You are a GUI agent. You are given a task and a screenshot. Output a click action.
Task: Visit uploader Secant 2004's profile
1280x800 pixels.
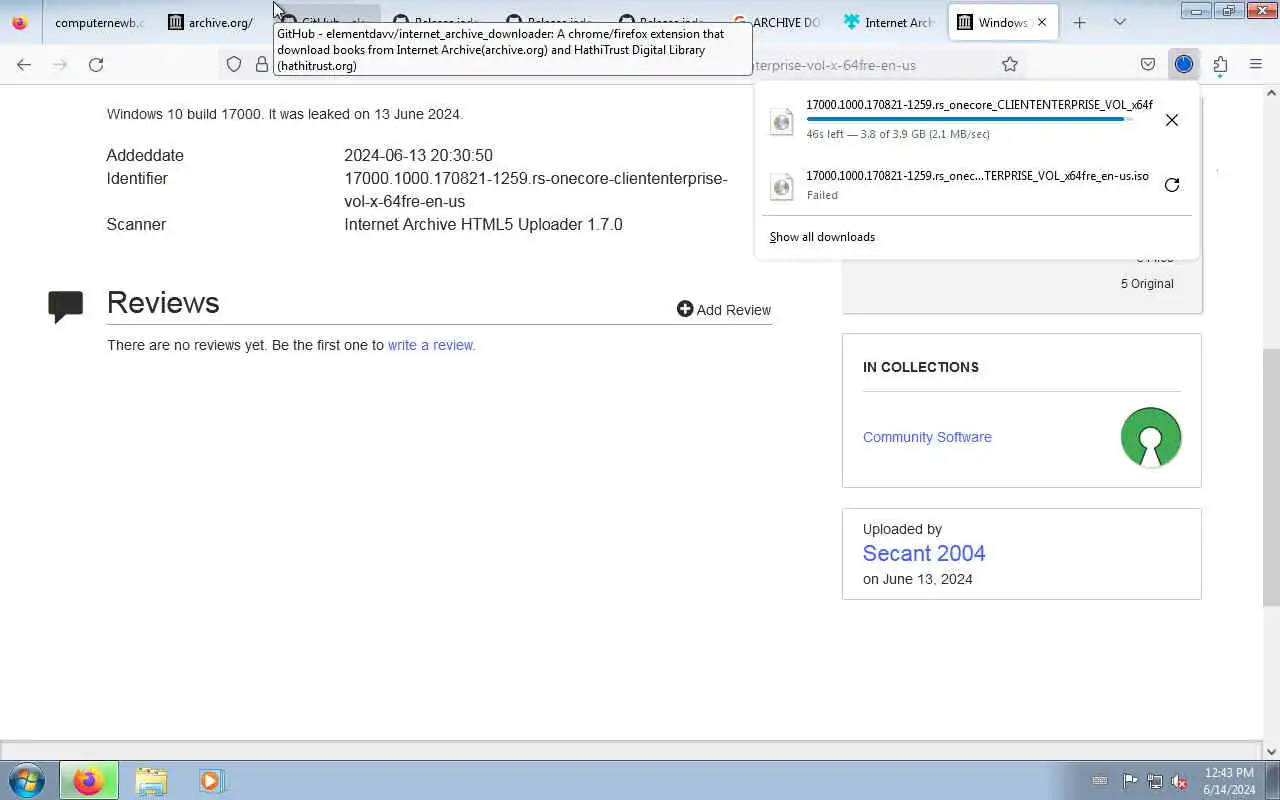tap(924, 553)
